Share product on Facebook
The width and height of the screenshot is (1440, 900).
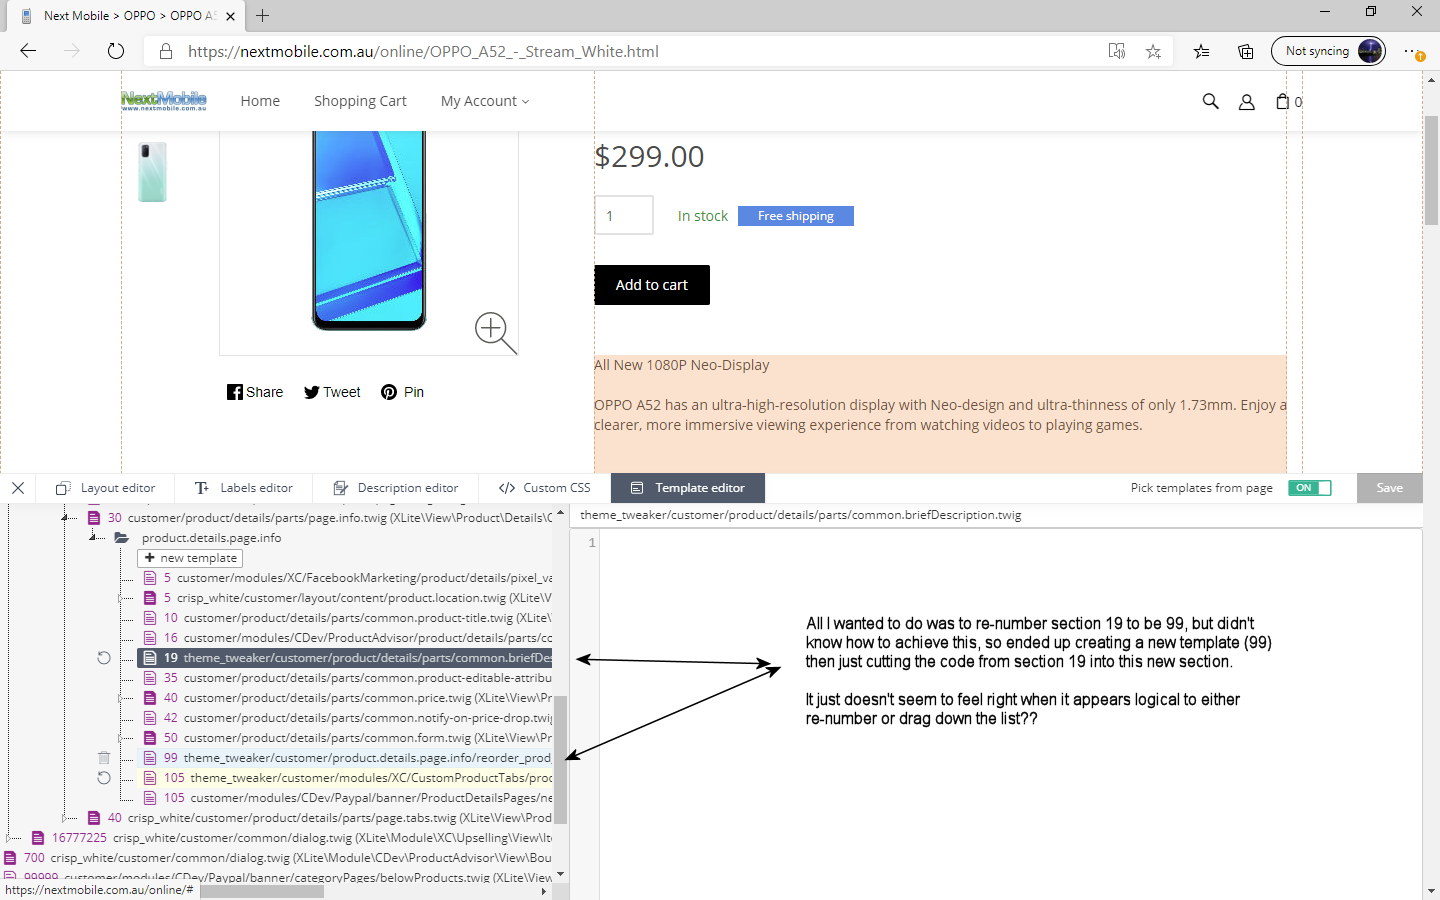254,392
